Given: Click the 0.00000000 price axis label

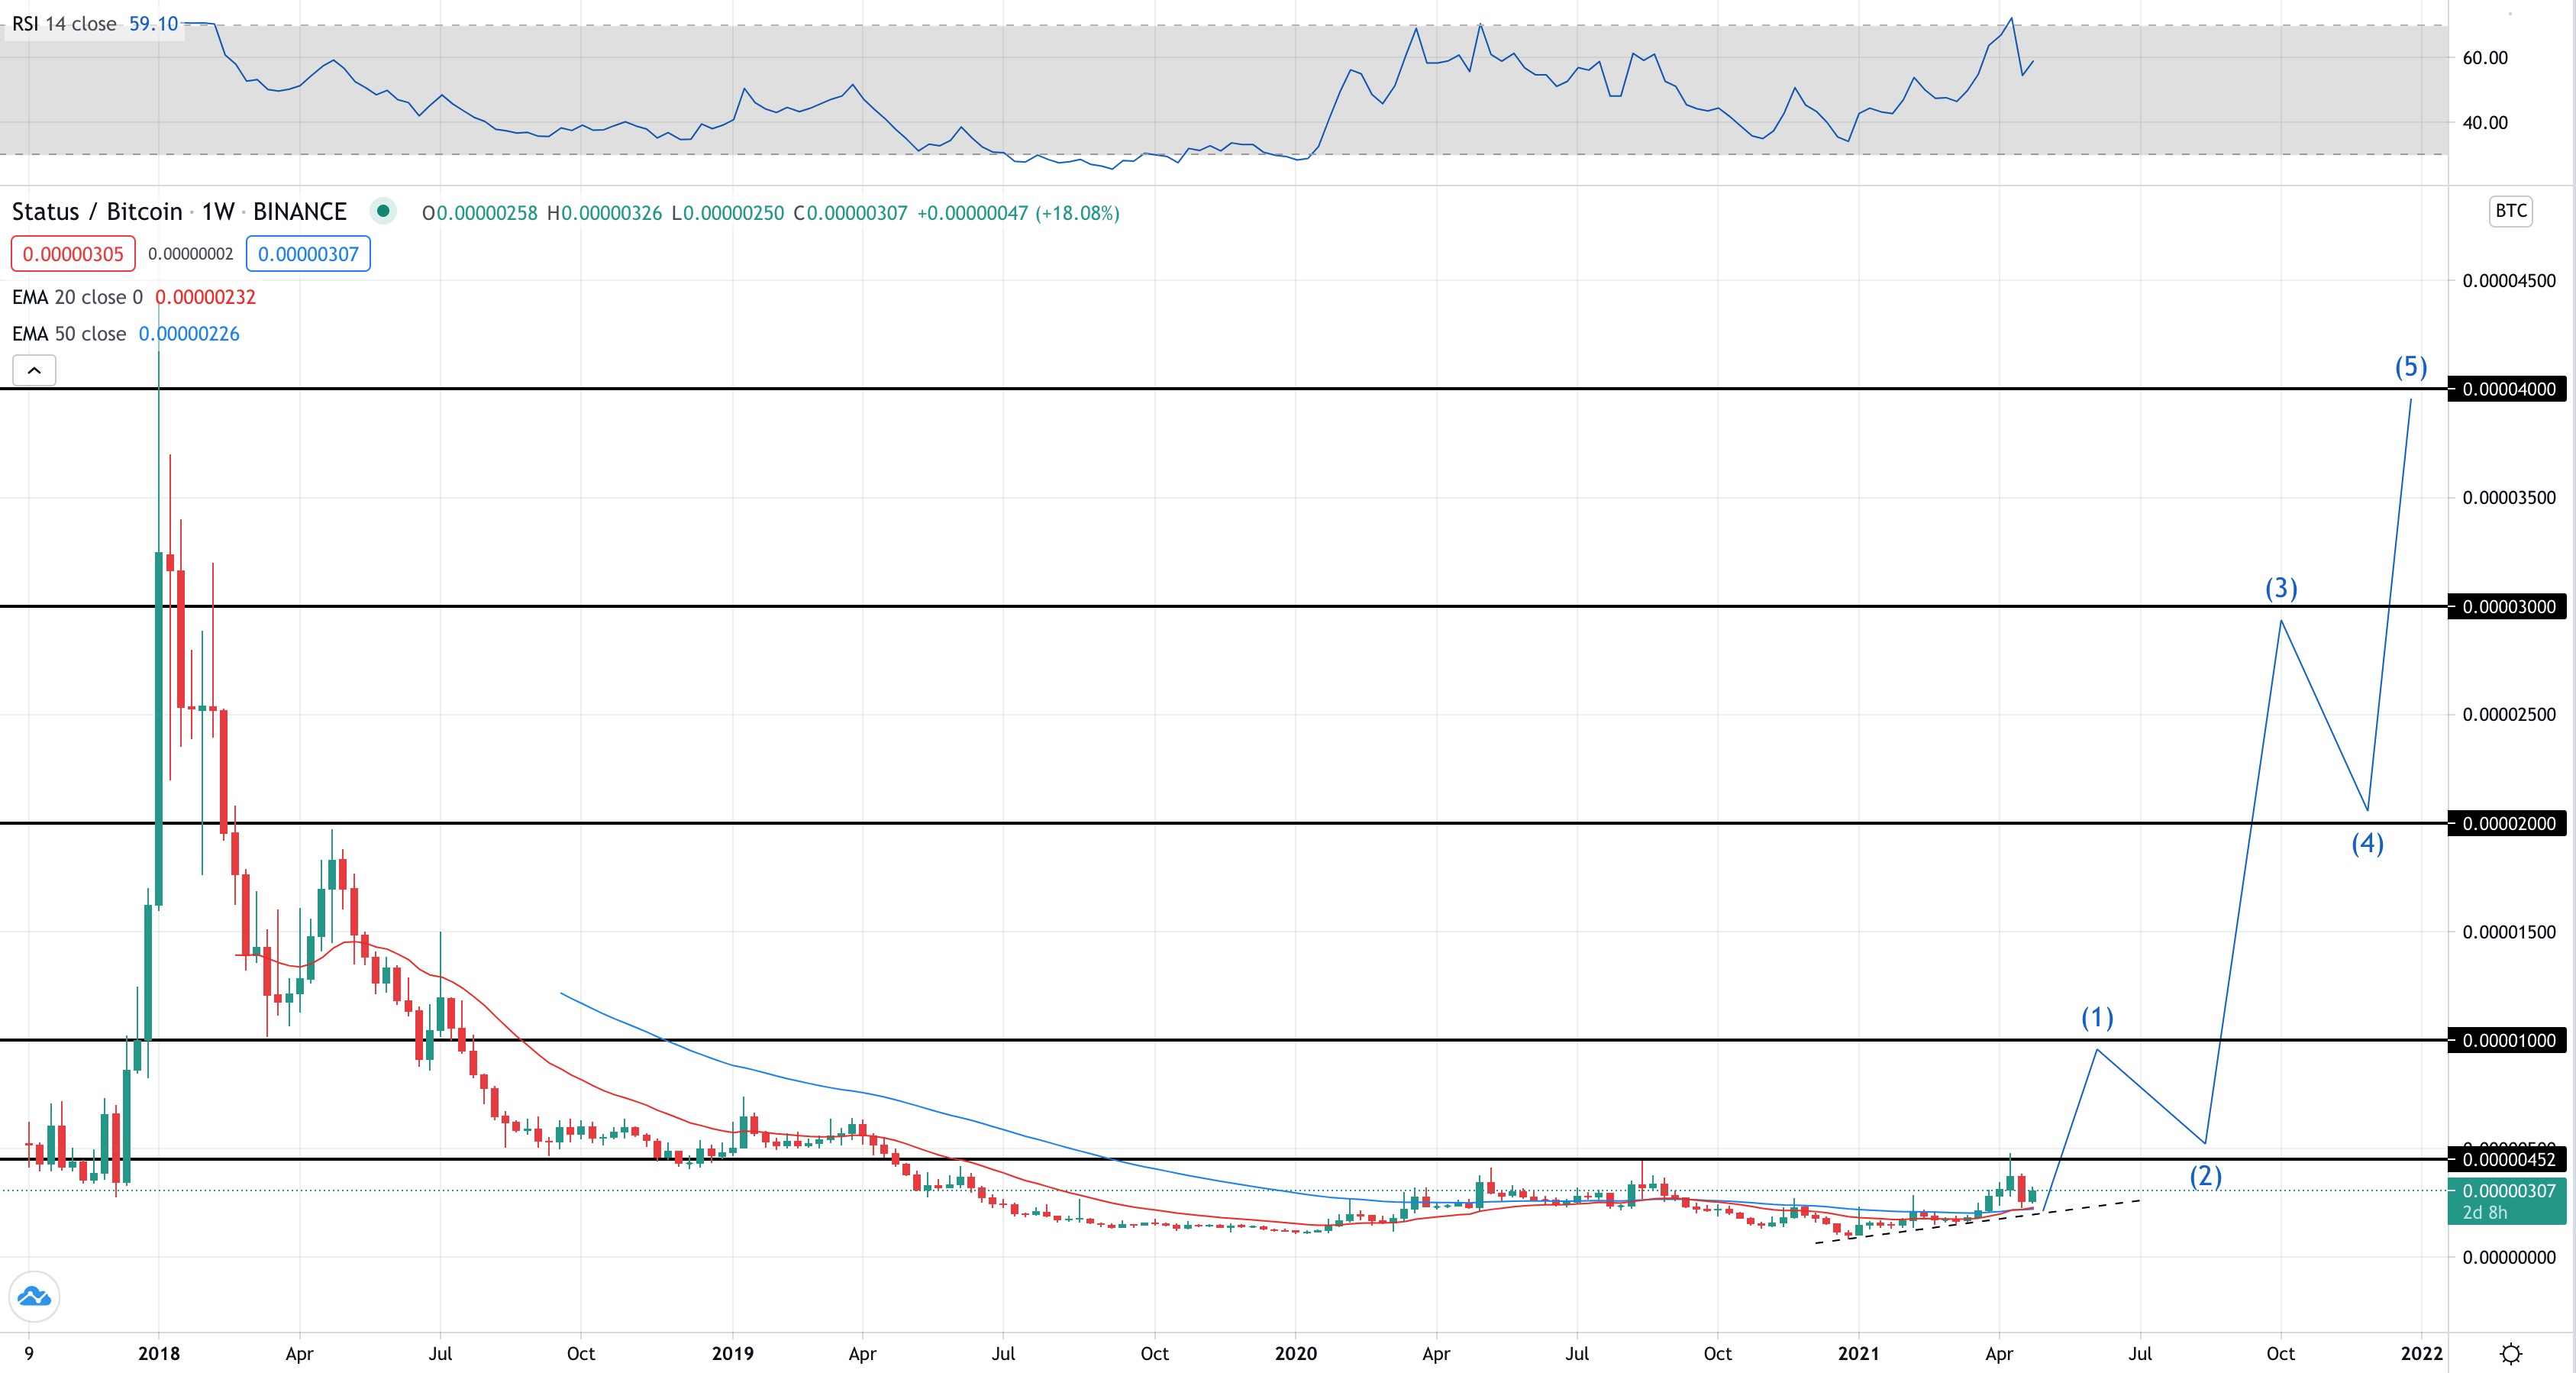Looking at the screenshot, I should coord(2509,1257).
